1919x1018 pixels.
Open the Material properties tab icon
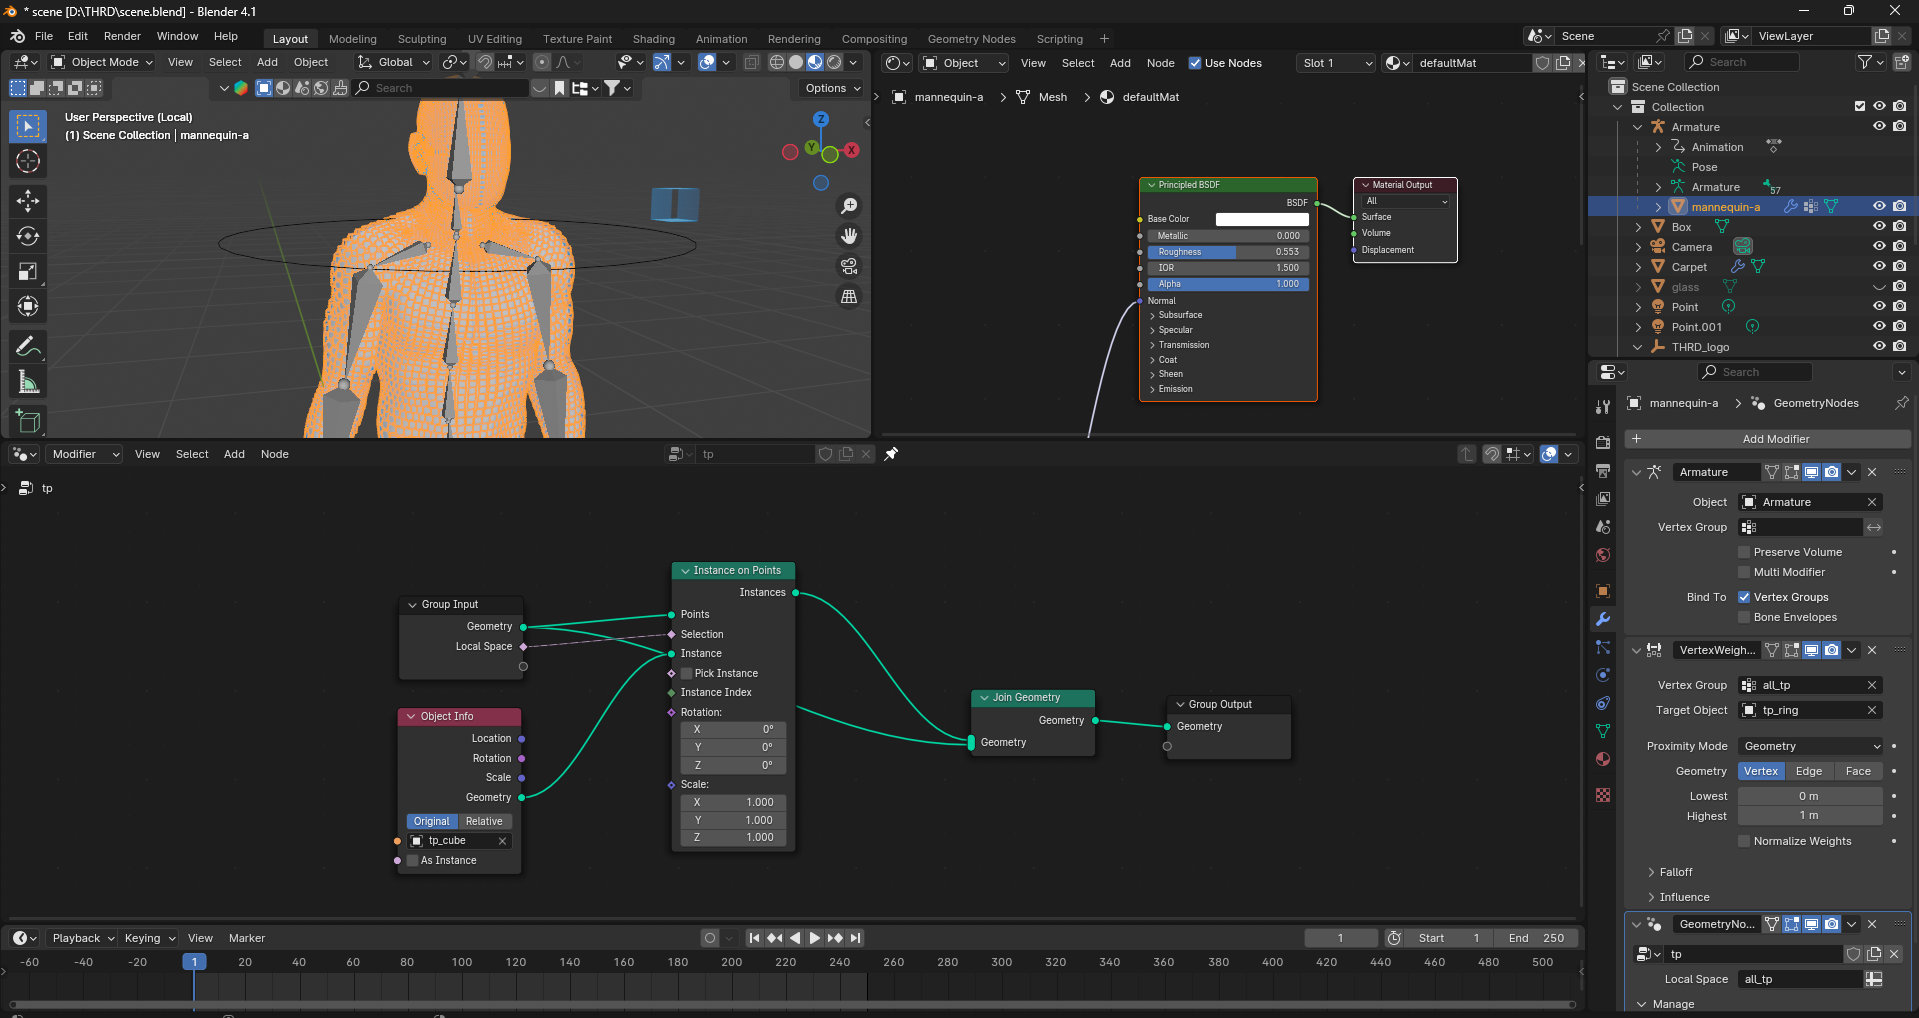pyautogui.click(x=1603, y=759)
